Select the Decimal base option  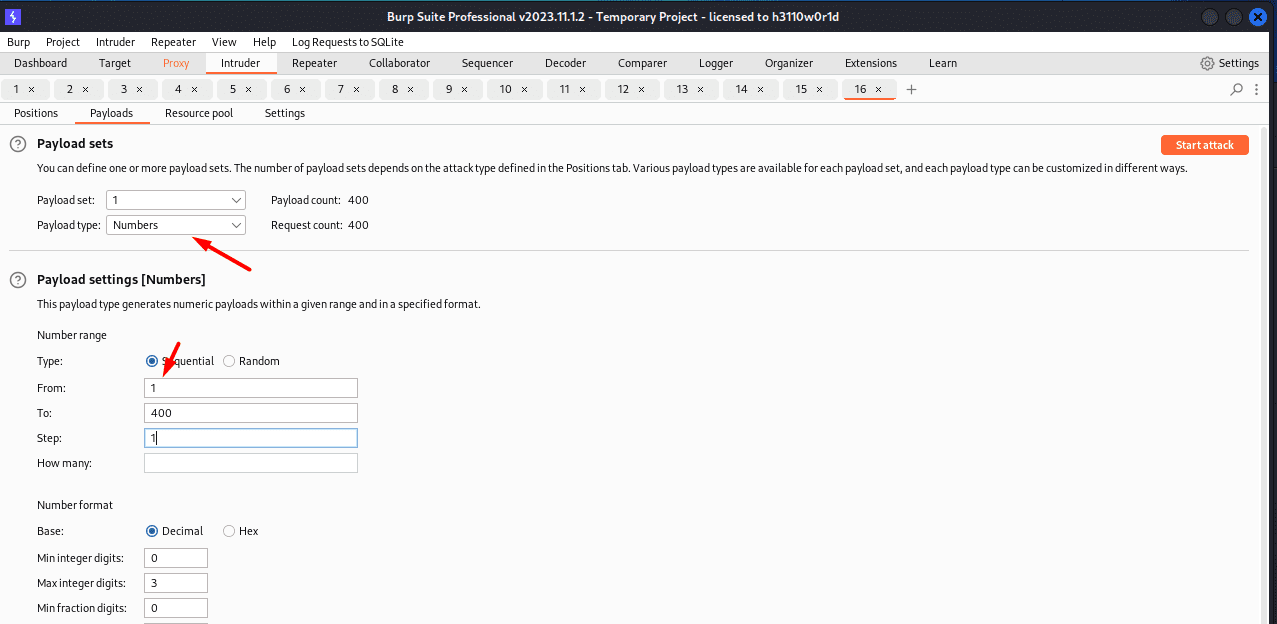click(x=152, y=531)
